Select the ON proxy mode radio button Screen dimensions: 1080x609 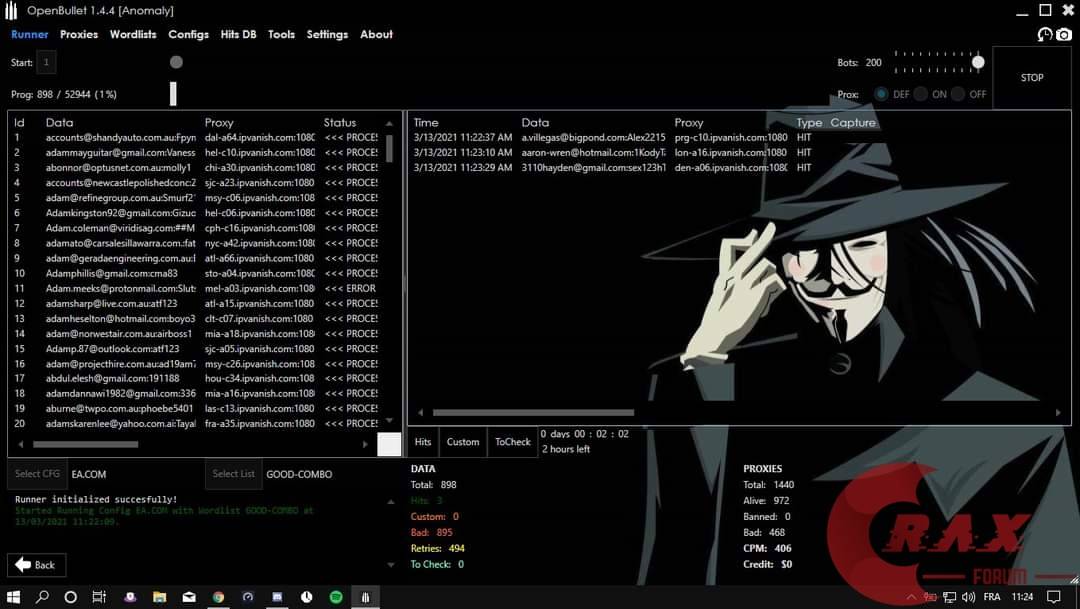click(x=920, y=94)
